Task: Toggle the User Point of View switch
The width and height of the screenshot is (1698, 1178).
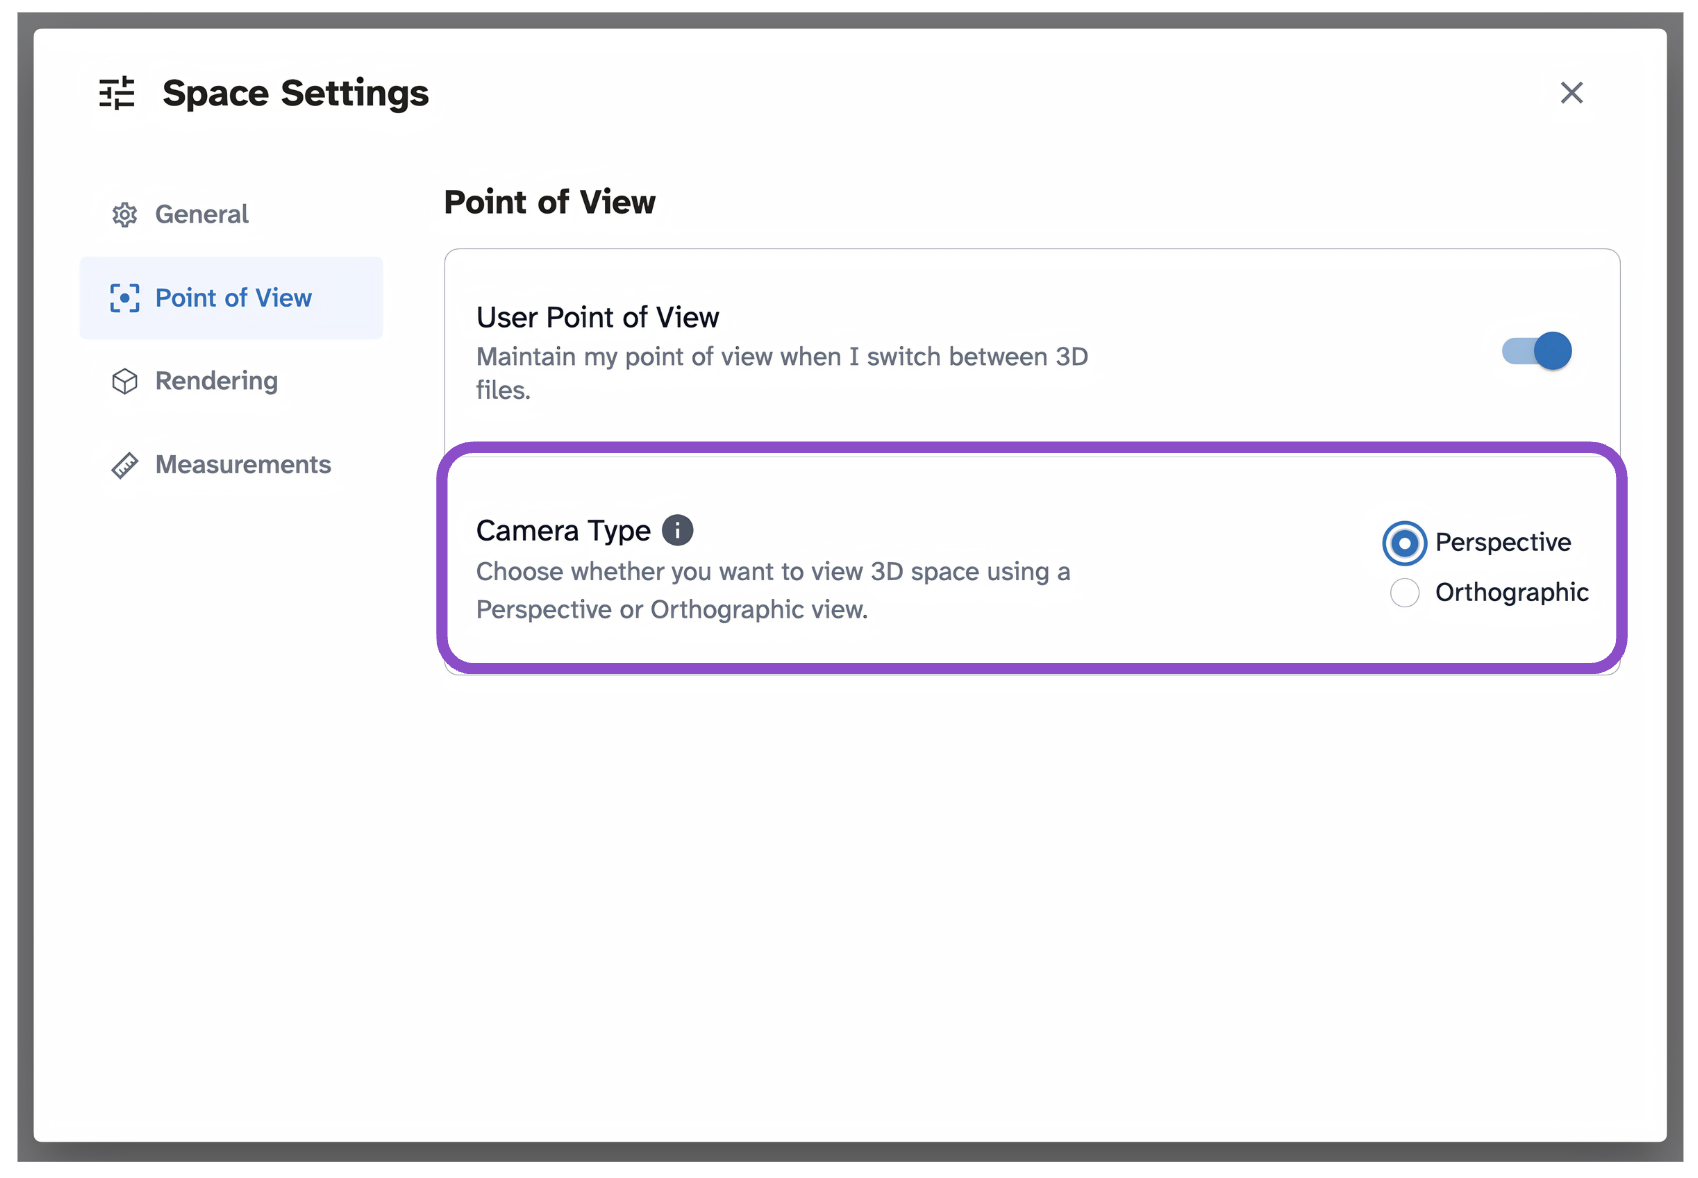Action: click(1537, 351)
